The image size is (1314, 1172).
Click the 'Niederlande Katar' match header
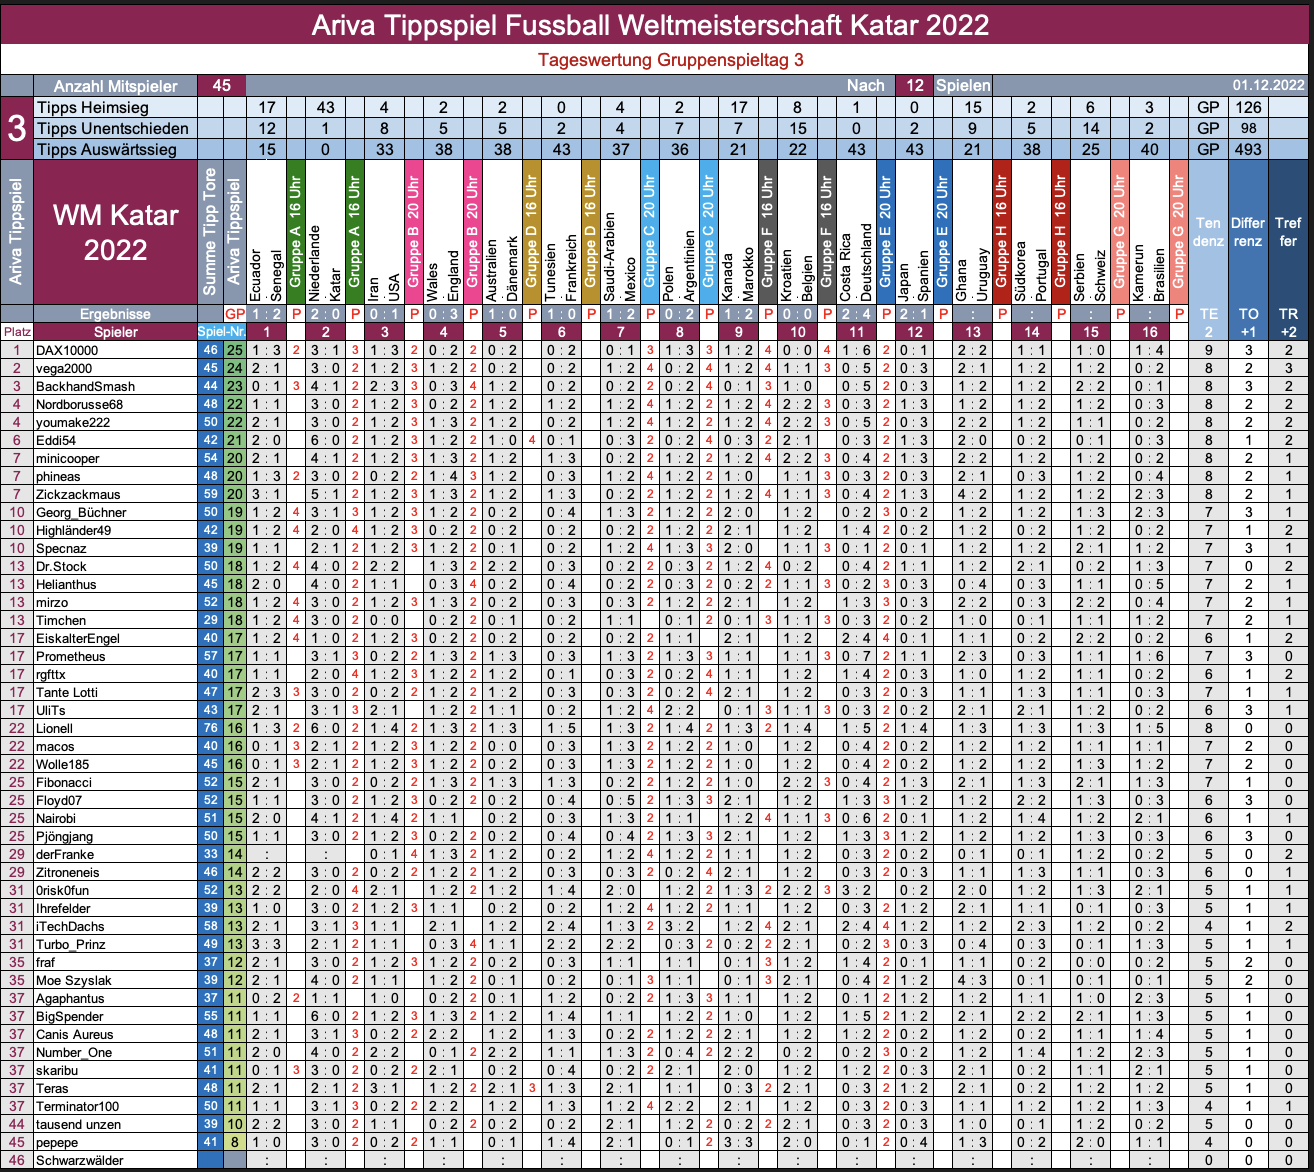pyautogui.click(x=325, y=232)
